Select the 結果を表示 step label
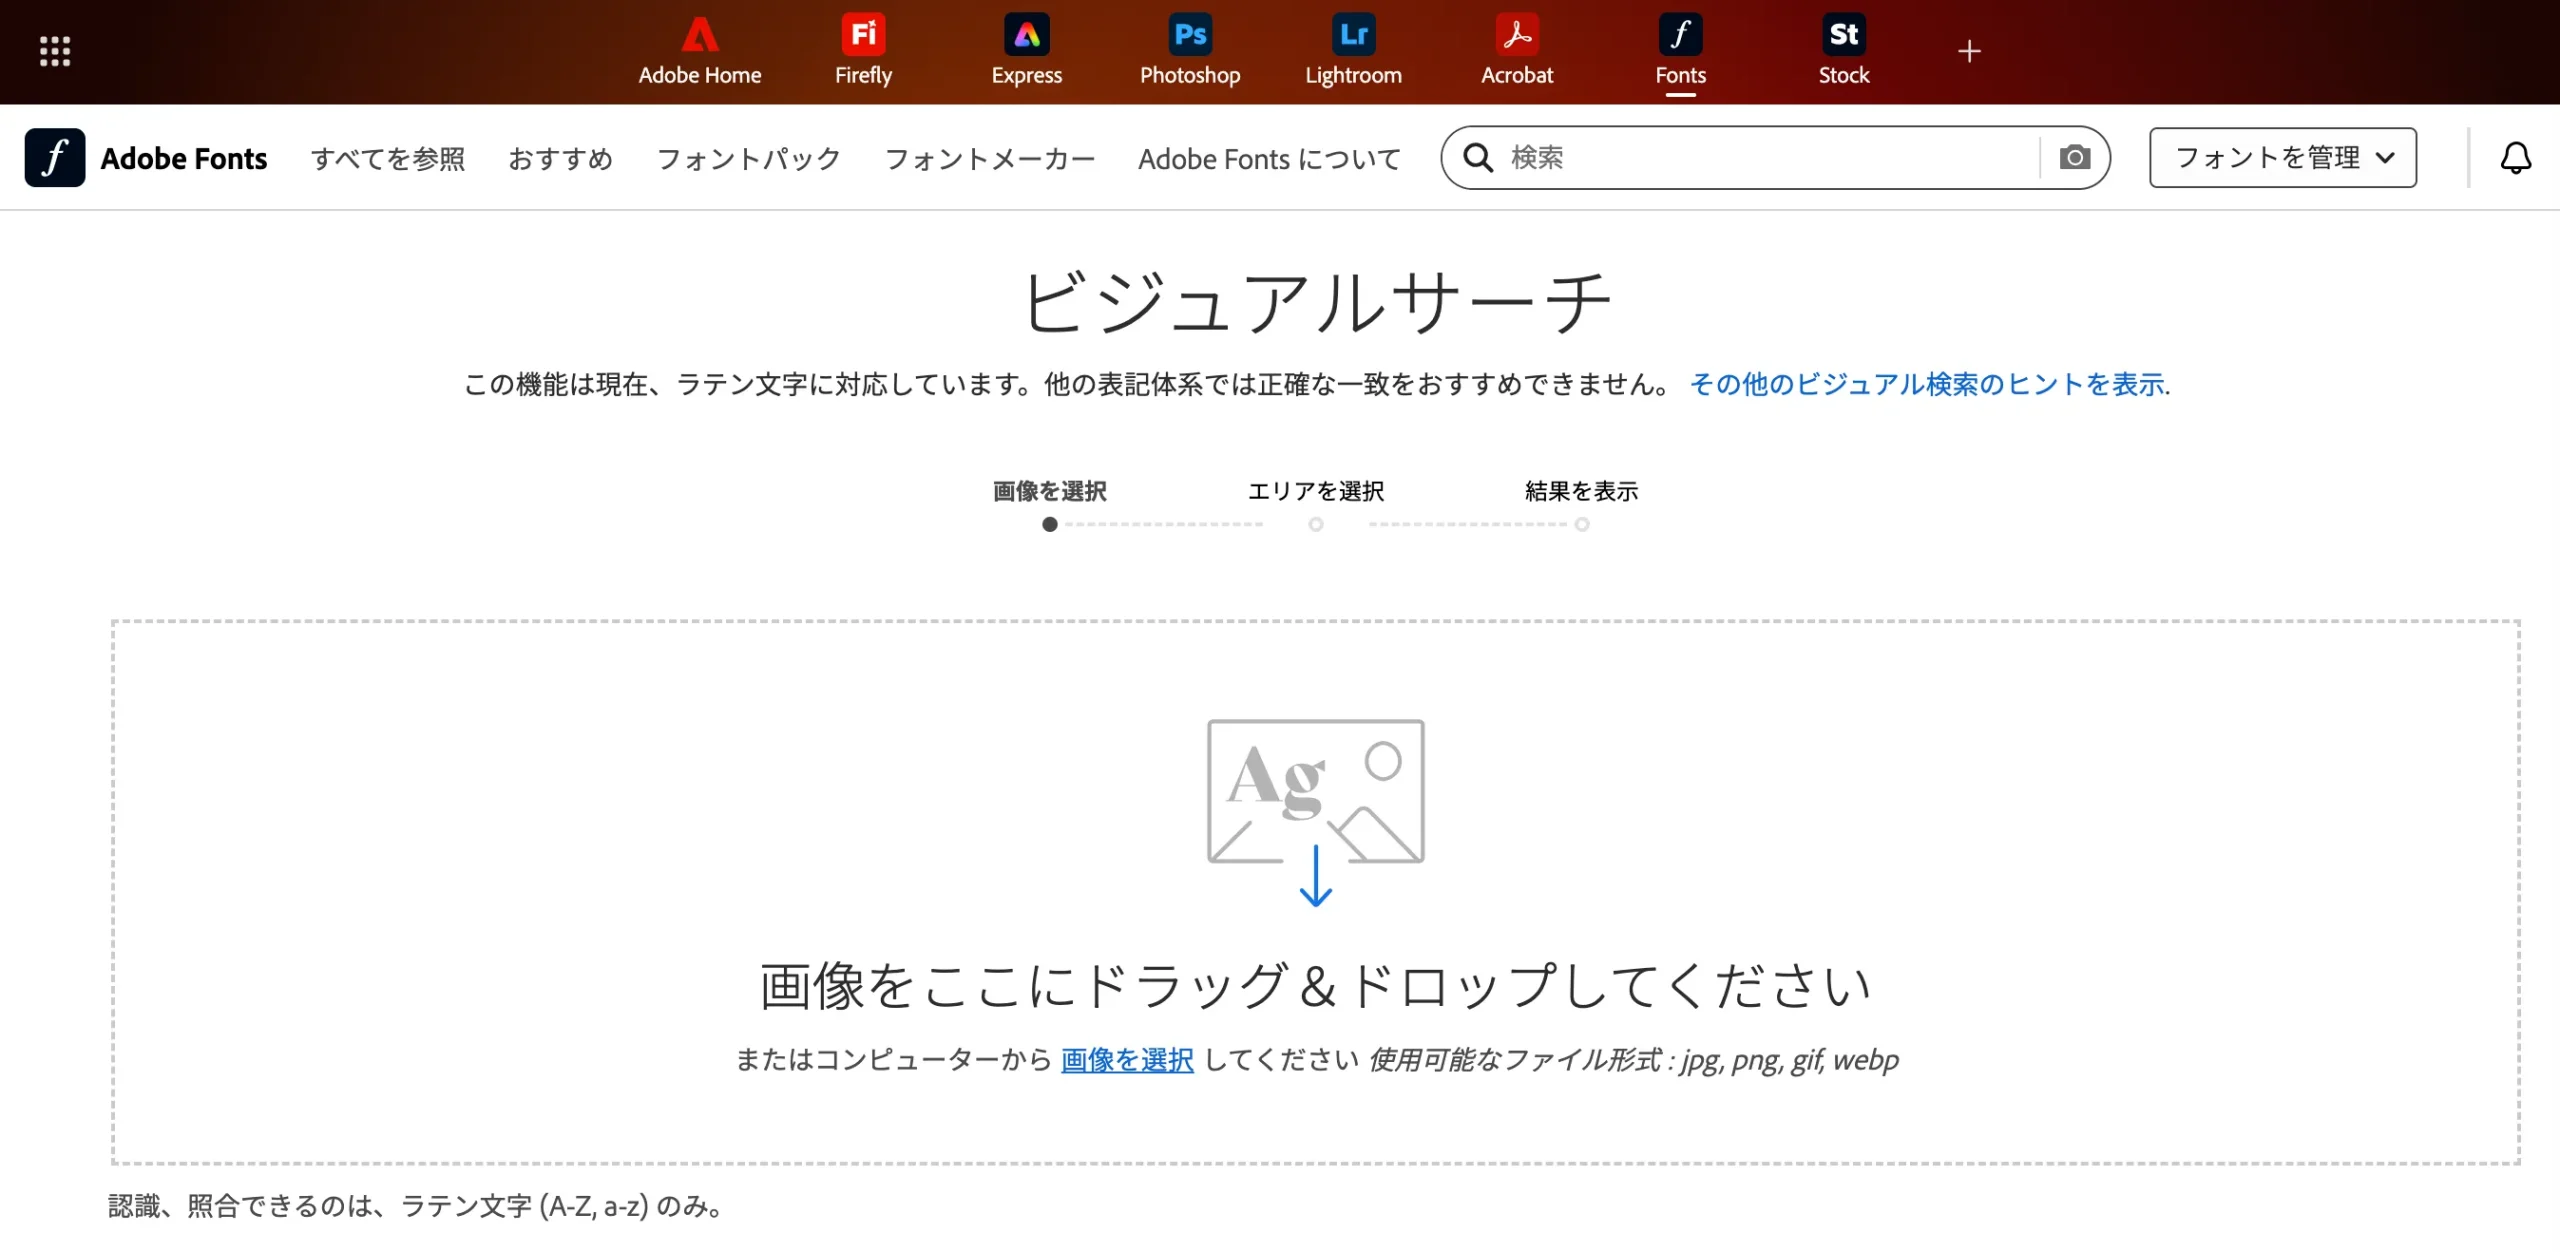 click(x=1582, y=491)
